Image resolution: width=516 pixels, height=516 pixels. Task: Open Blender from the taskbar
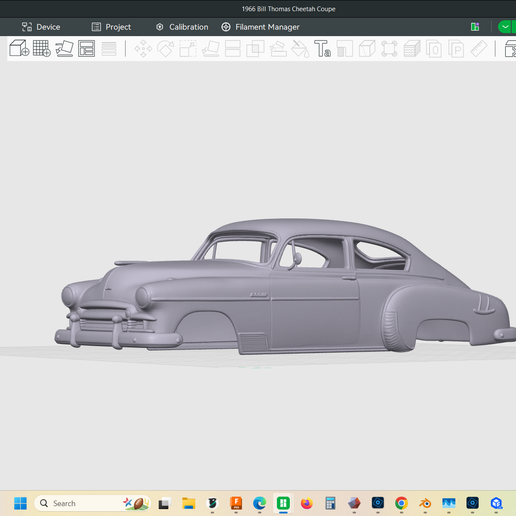point(425,503)
